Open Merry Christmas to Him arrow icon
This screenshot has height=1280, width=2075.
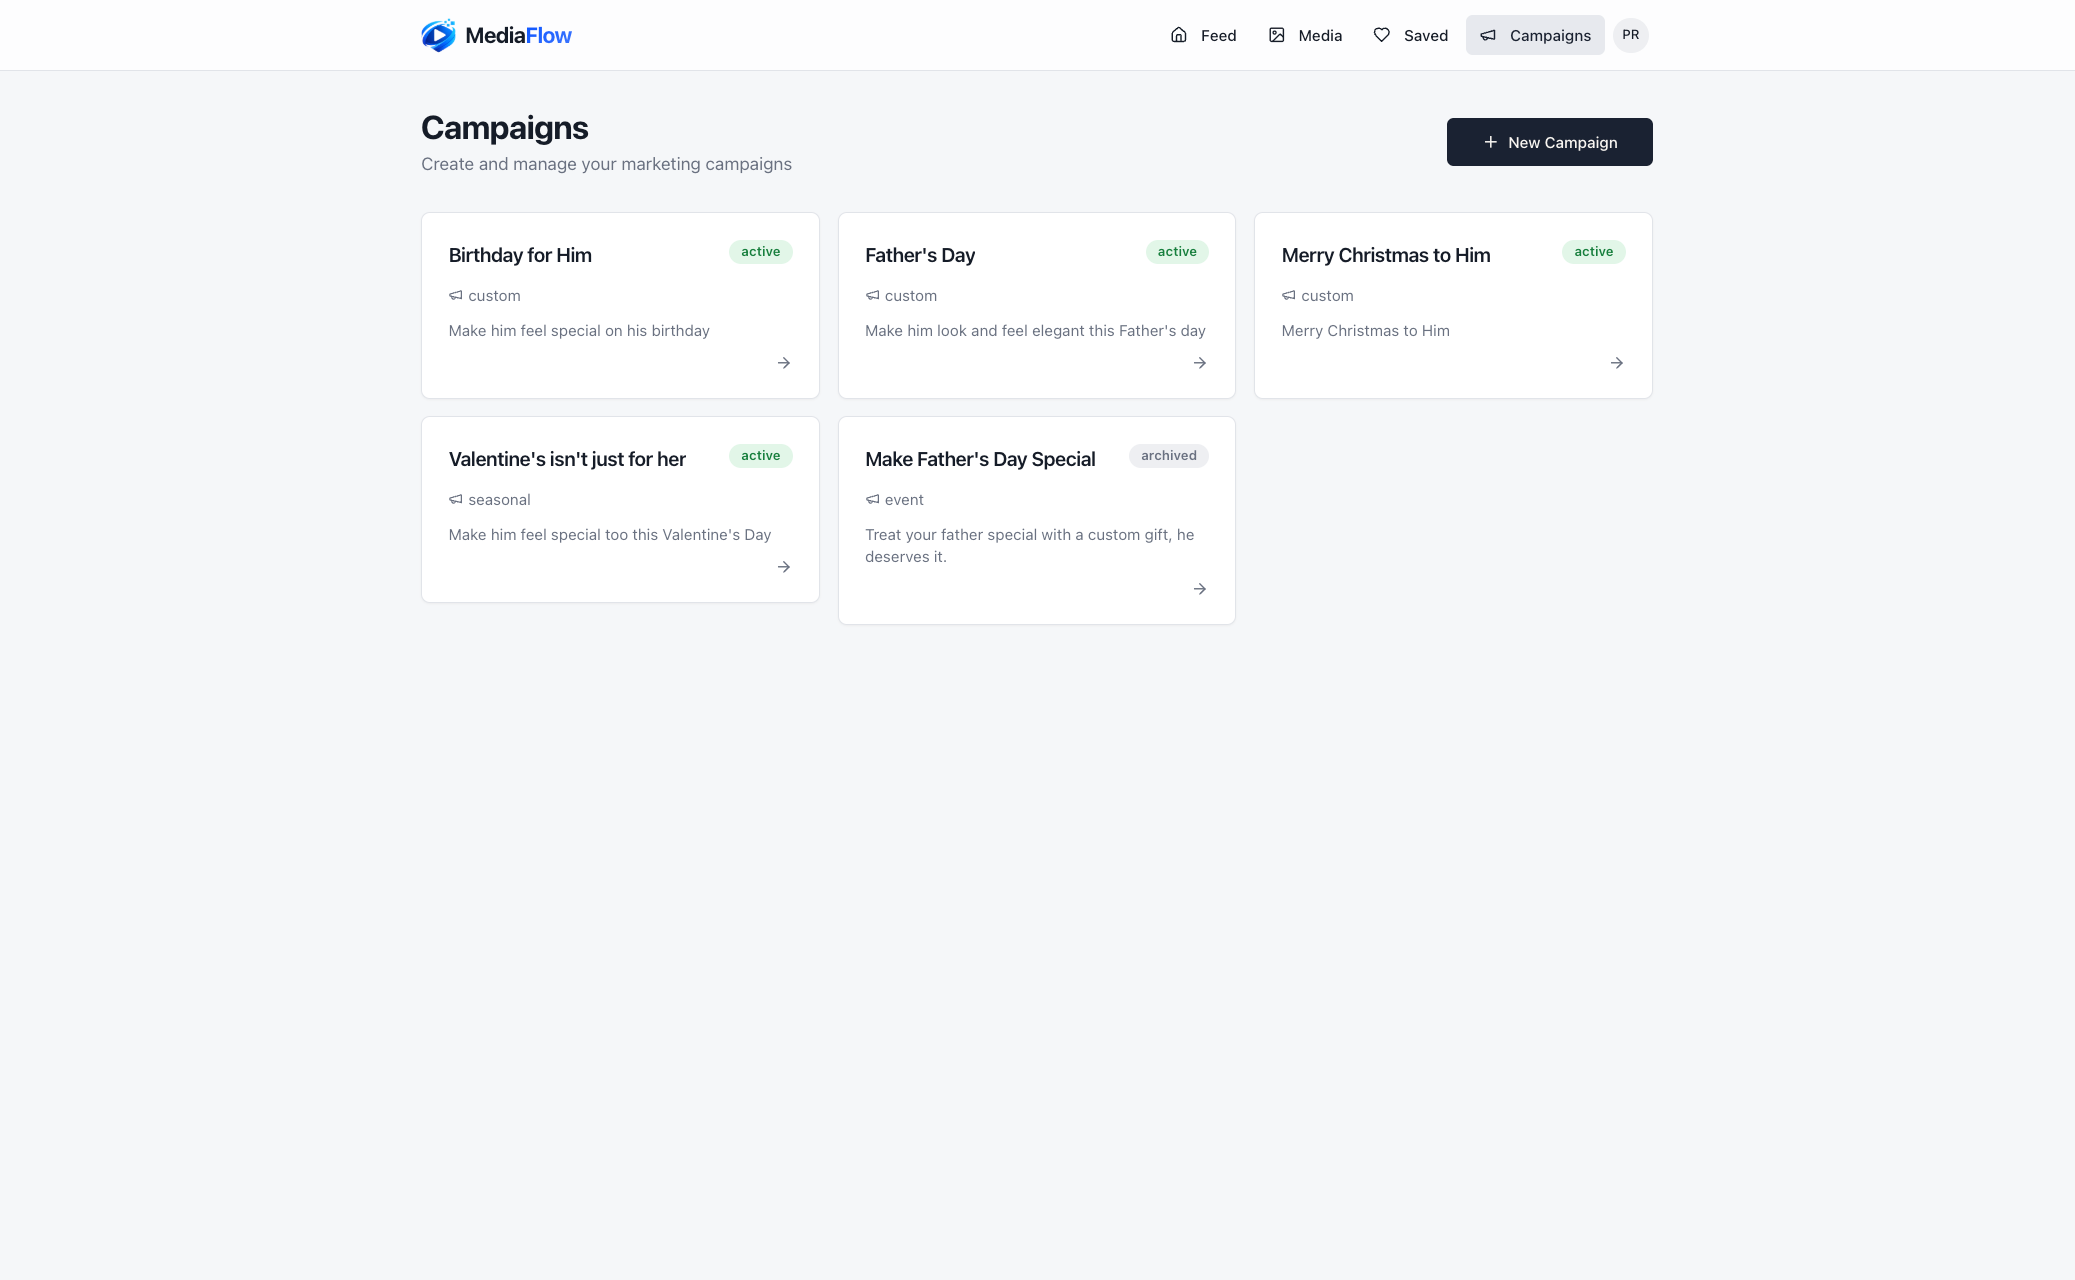[1617, 363]
